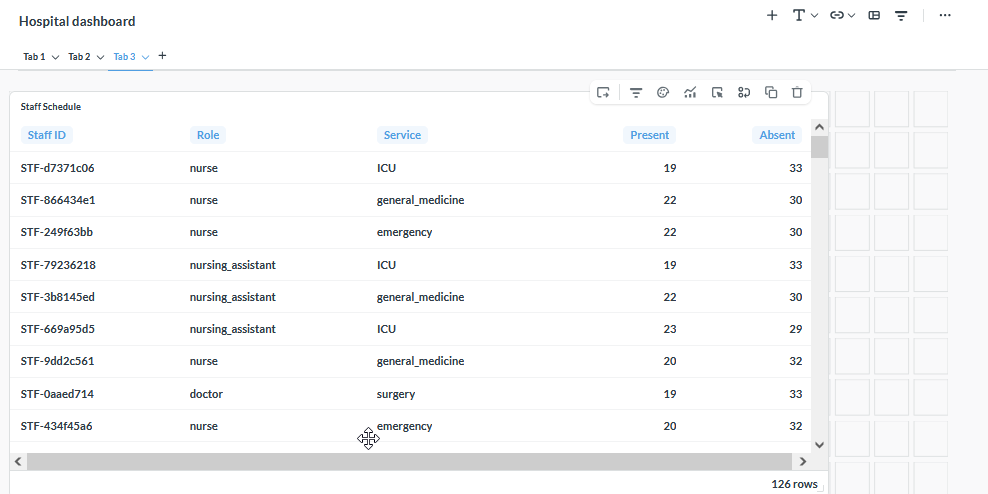Click the move card icon on card toolbar
The height and width of the screenshot is (494, 988).
pyautogui.click(x=603, y=93)
